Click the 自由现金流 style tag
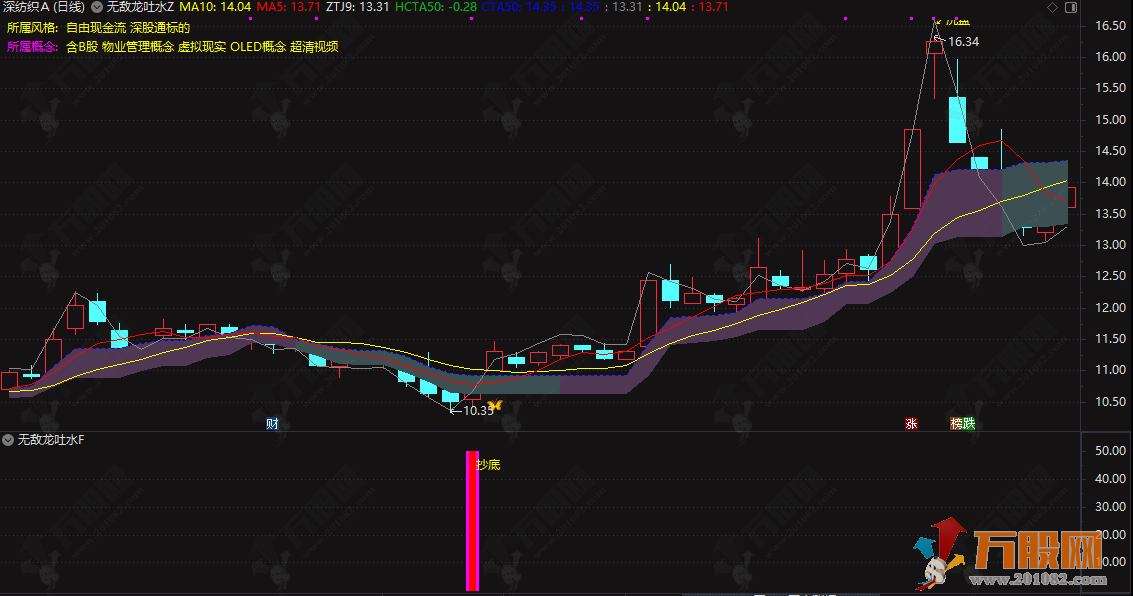The height and width of the screenshot is (596, 1133). click(96, 27)
